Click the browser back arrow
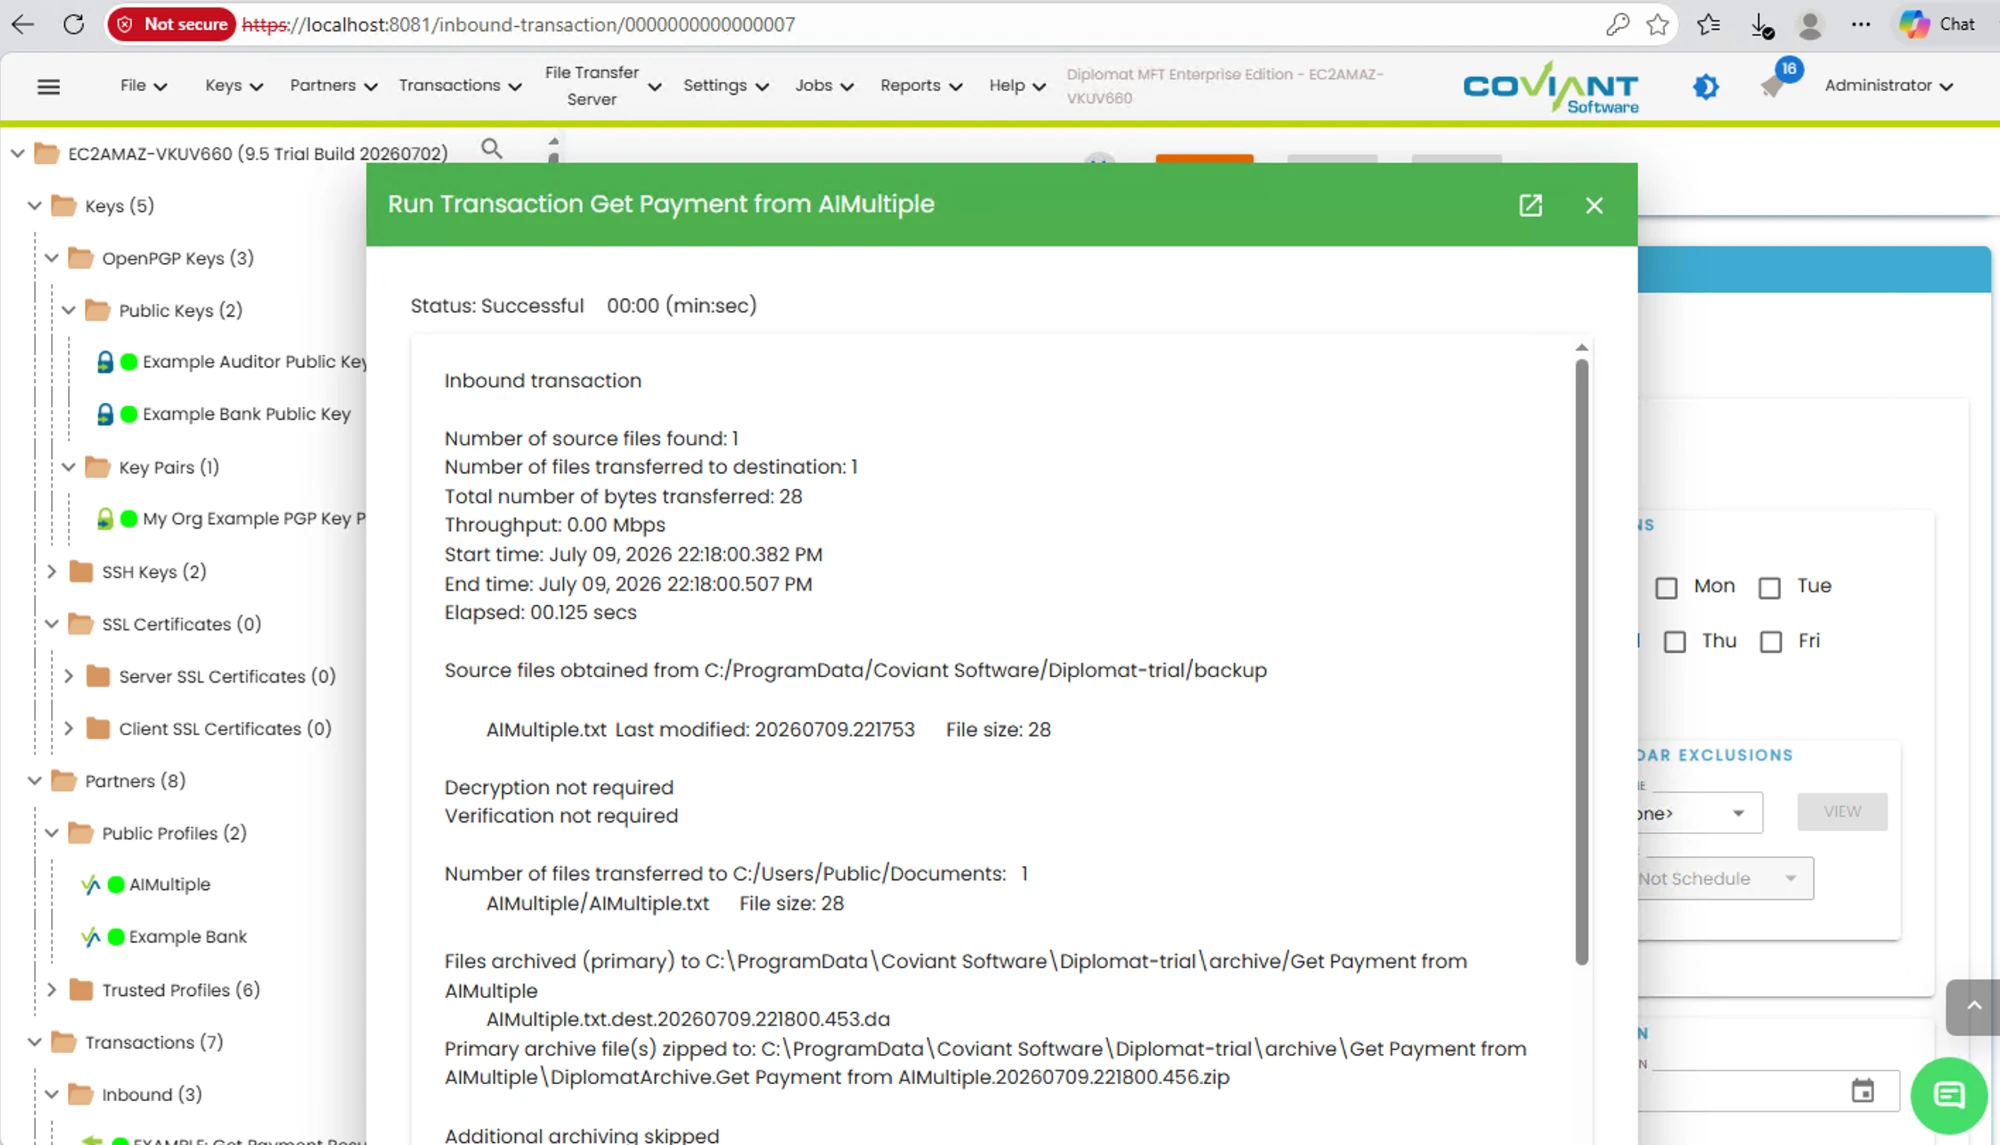This screenshot has width=2000, height=1145. click(x=23, y=24)
